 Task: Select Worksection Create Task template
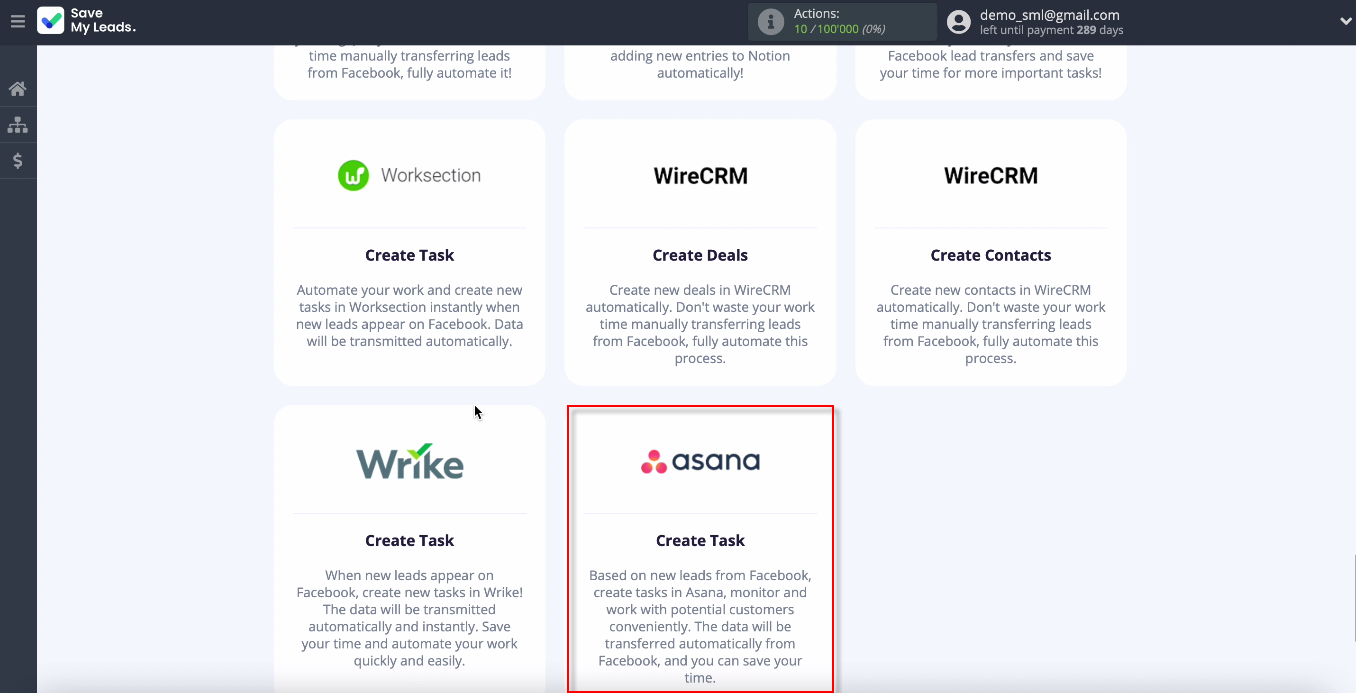click(x=410, y=255)
